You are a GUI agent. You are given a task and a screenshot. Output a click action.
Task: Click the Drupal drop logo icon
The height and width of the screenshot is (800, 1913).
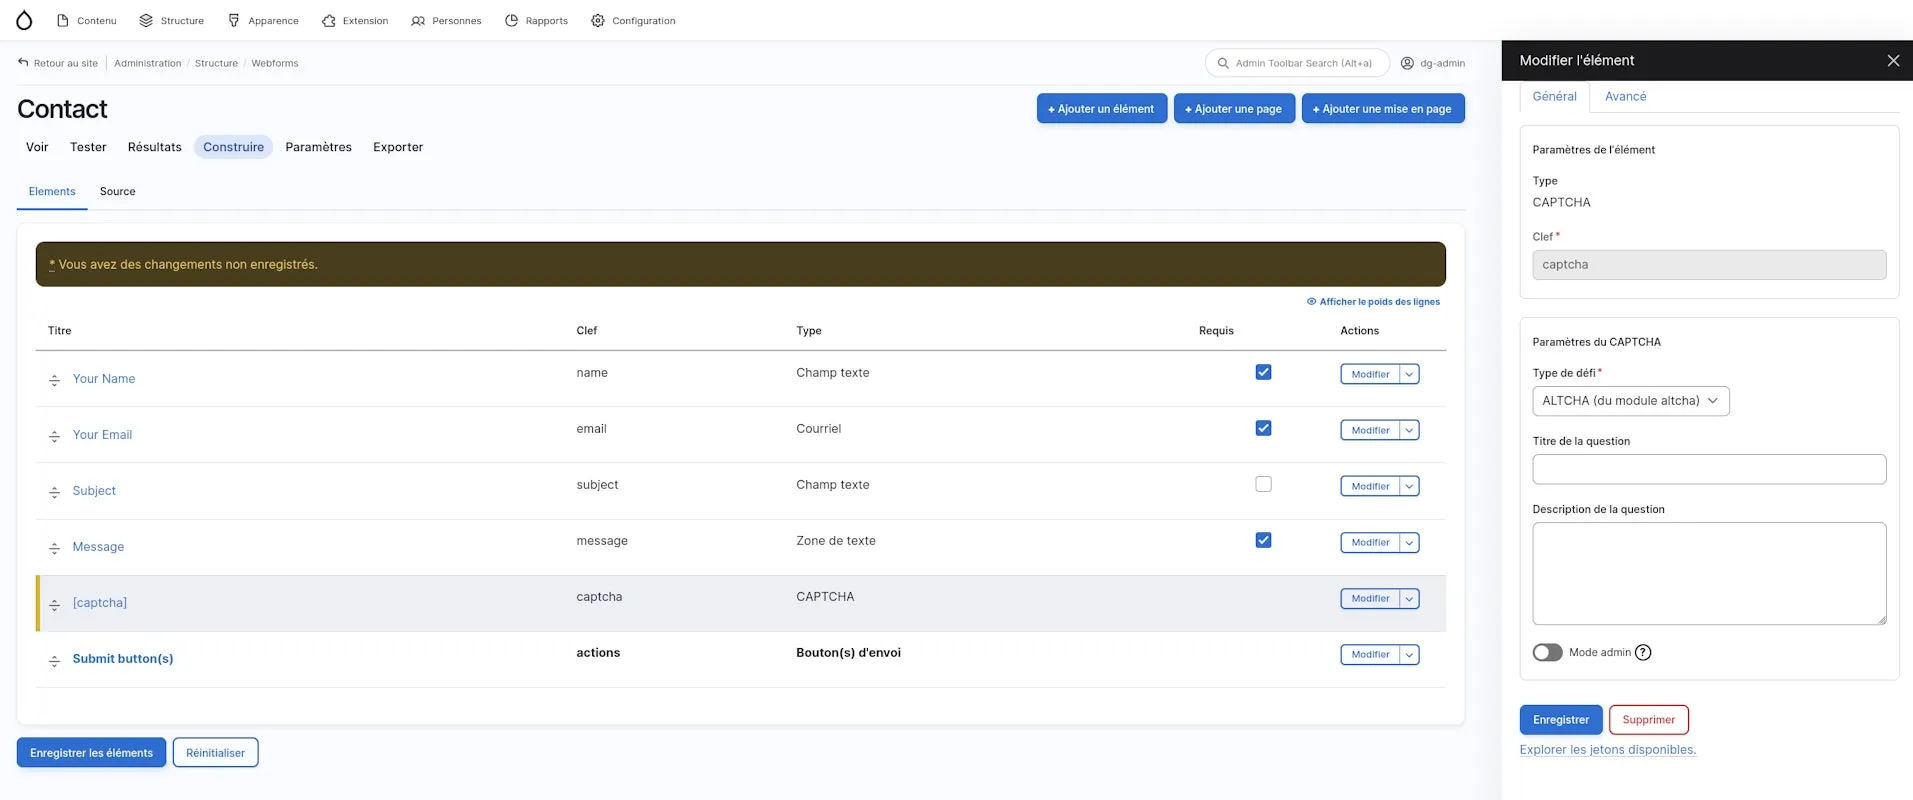(x=24, y=20)
